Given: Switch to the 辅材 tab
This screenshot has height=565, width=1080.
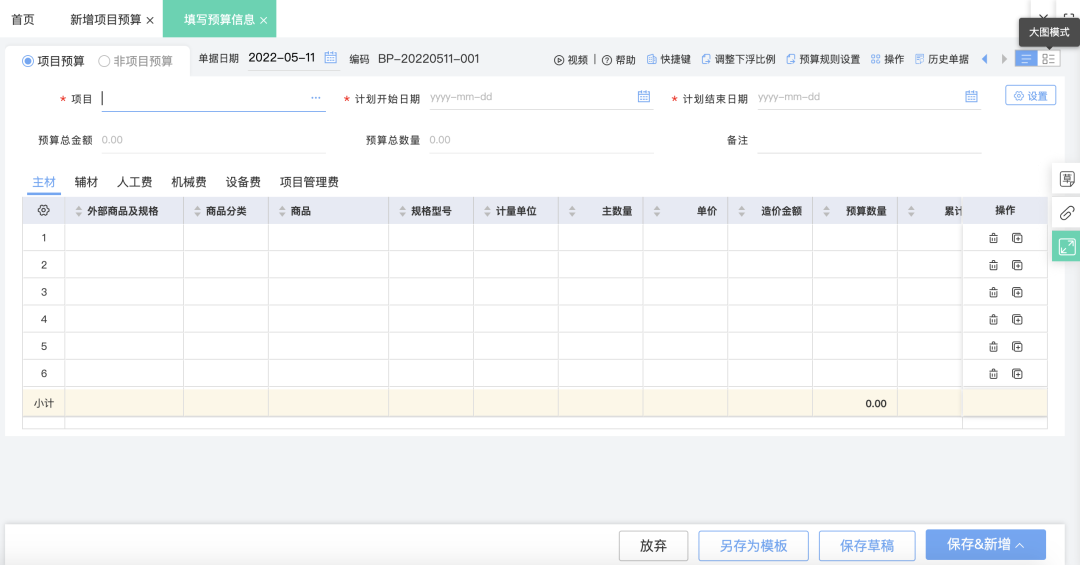Looking at the screenshot, I should (x=86, y=182).
